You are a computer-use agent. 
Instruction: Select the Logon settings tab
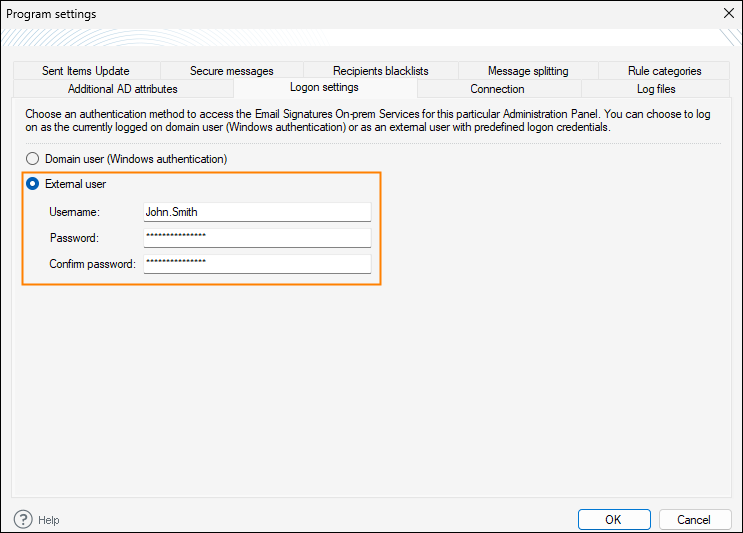(324, 88)
